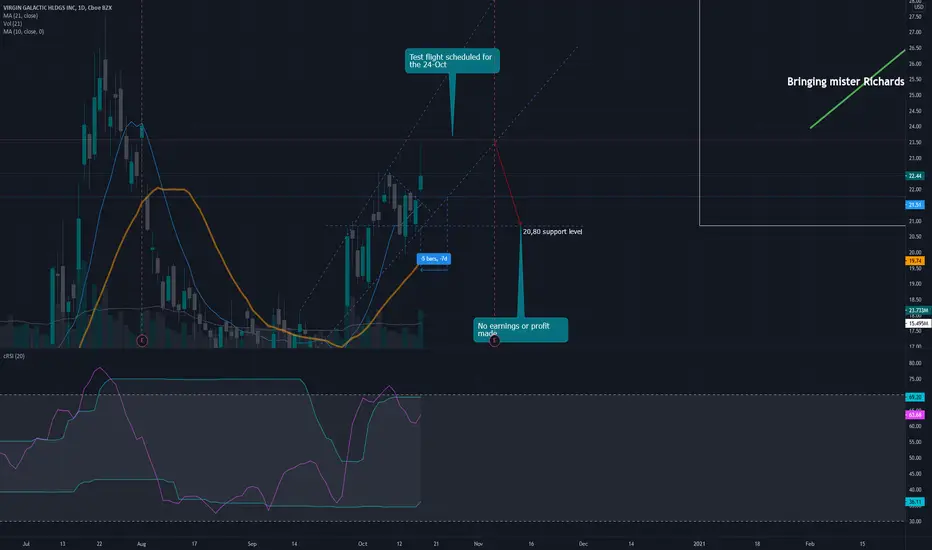
Task: Open the MA (10, close, 0) indicator legend
Action: tap(24, 32)
